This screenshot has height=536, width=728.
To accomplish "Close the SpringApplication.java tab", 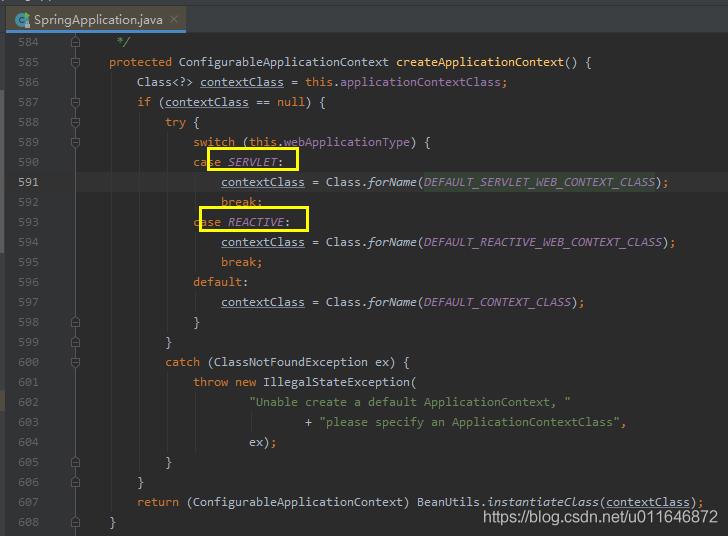I will click(173, 19).
